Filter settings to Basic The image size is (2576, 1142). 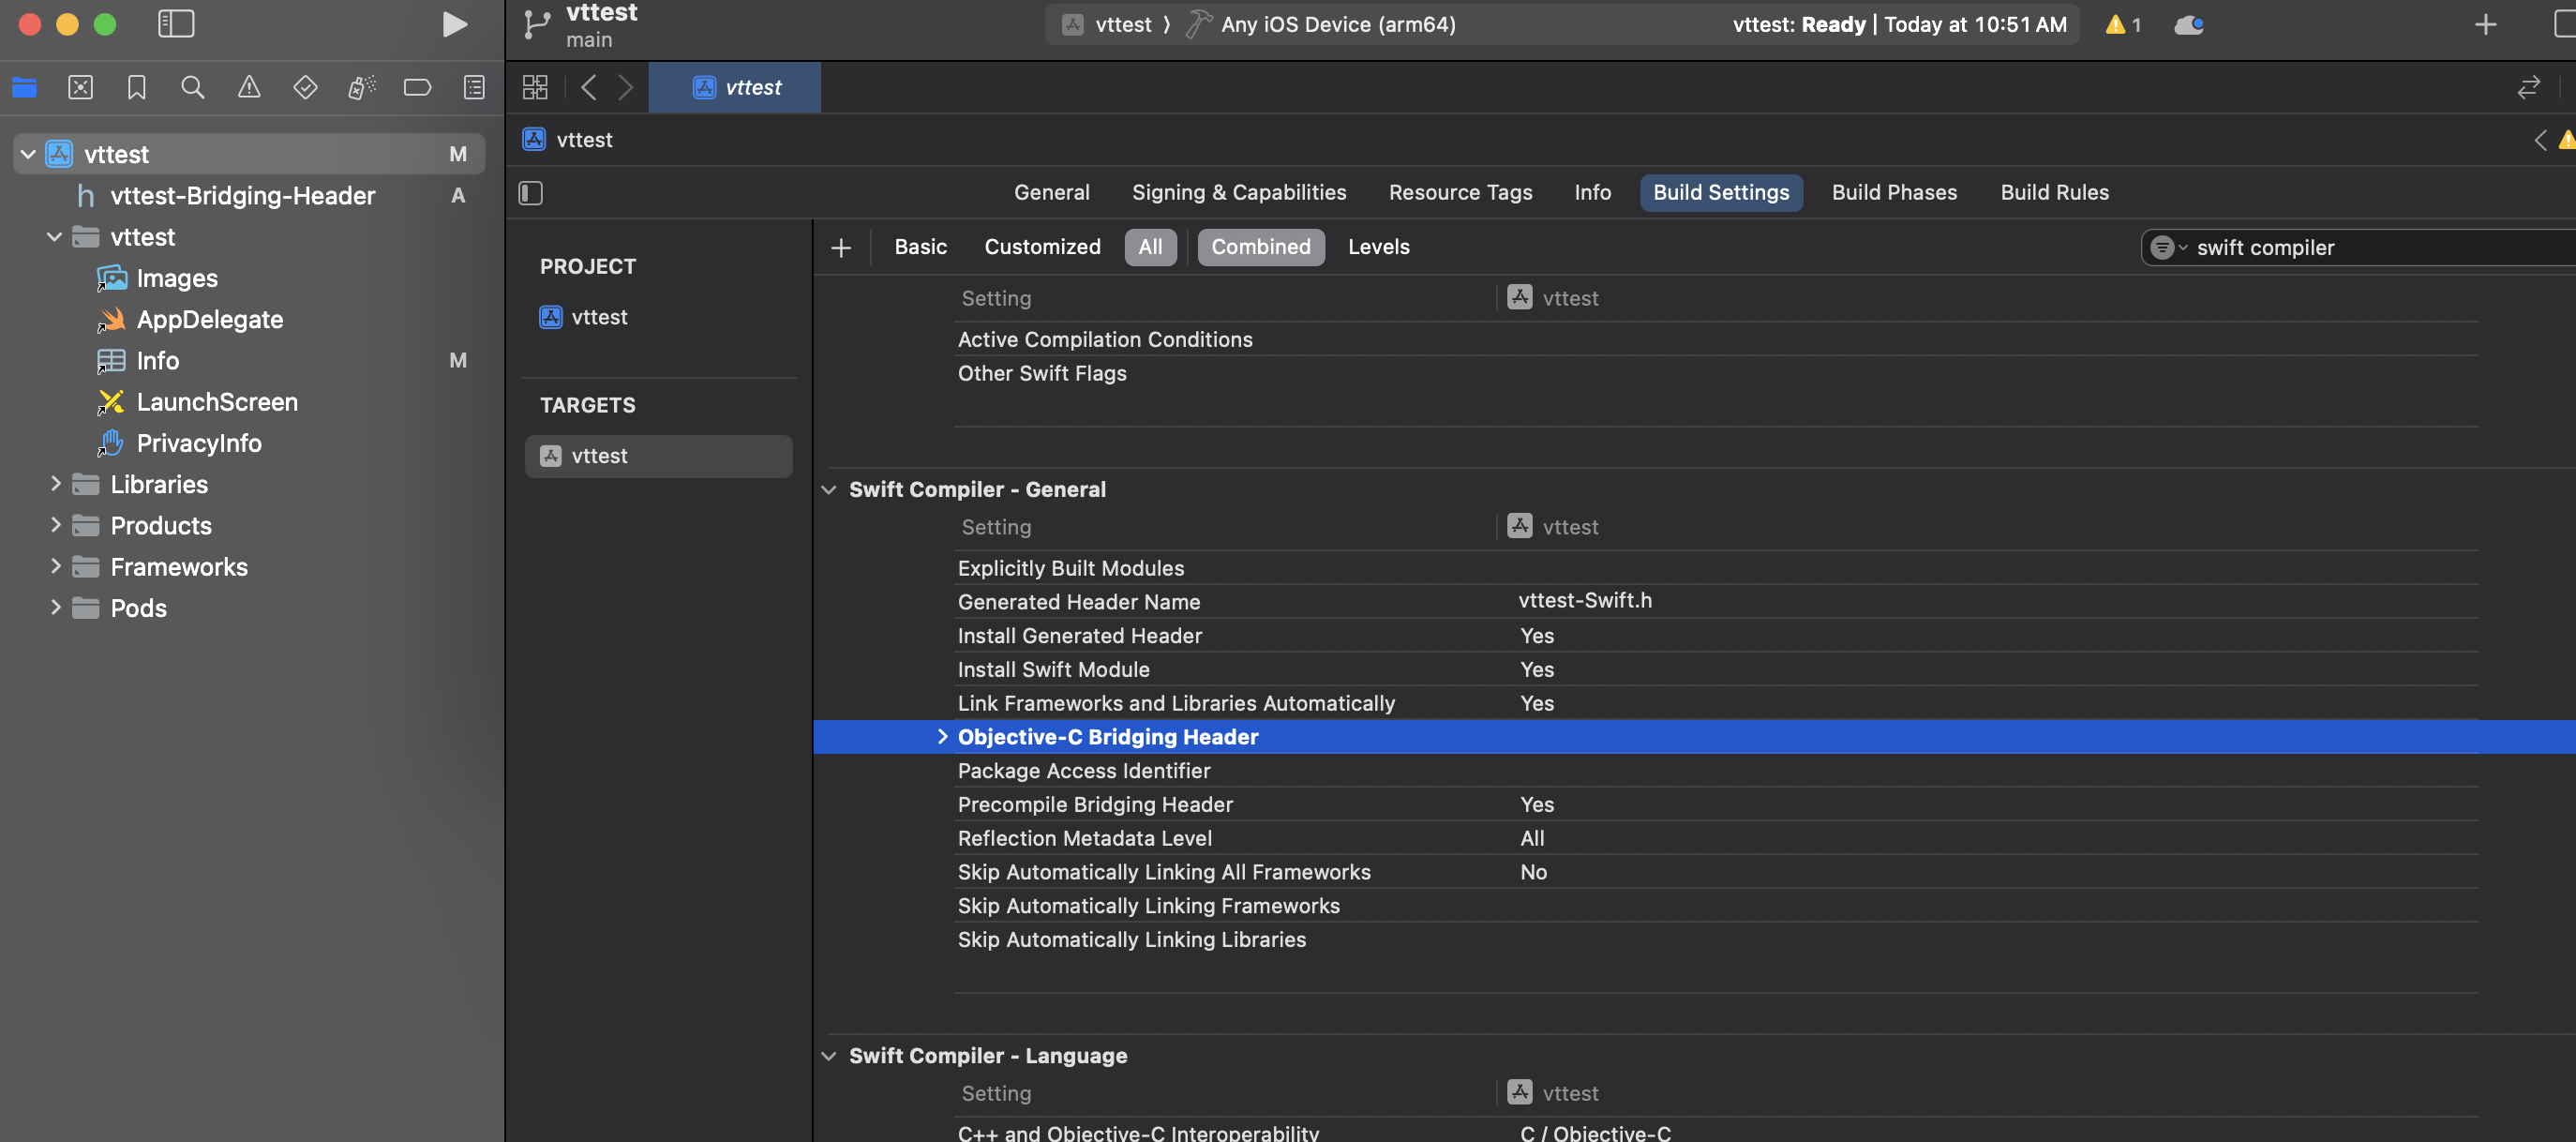coord(920,247)
